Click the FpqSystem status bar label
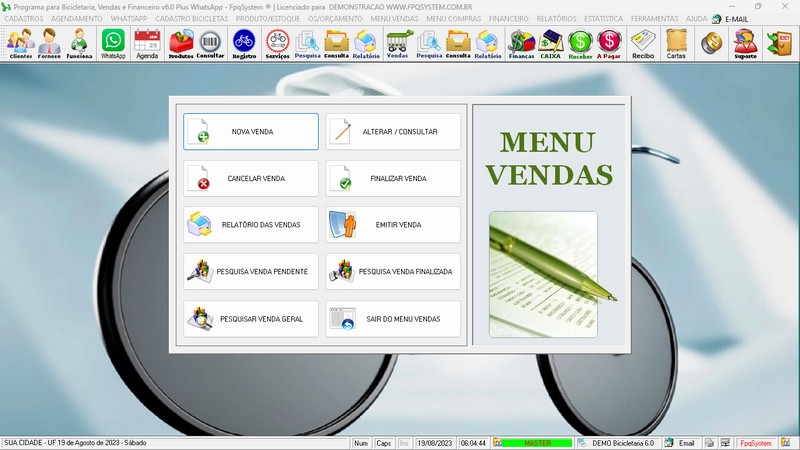The image size is (800, 450). (756, 443)
